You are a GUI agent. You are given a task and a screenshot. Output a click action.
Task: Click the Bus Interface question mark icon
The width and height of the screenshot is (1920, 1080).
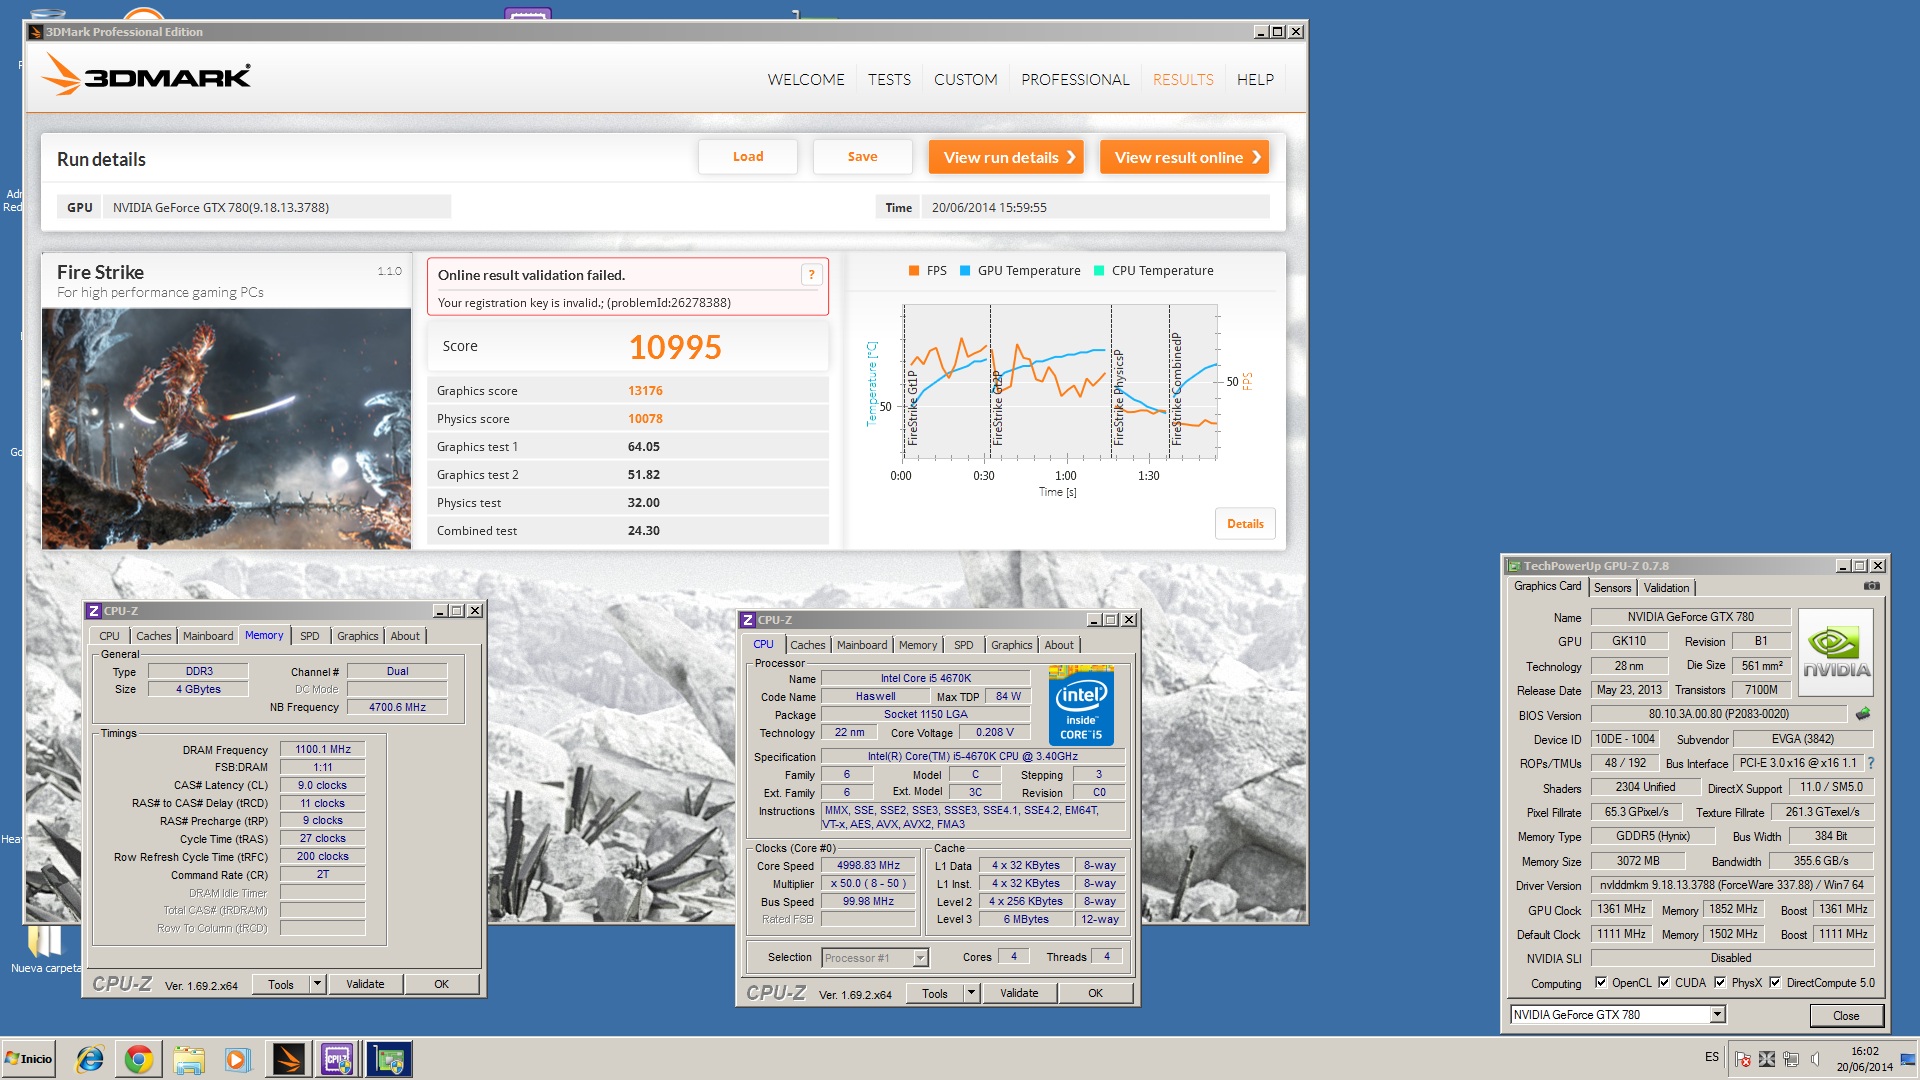click(x=1870, y=763)
